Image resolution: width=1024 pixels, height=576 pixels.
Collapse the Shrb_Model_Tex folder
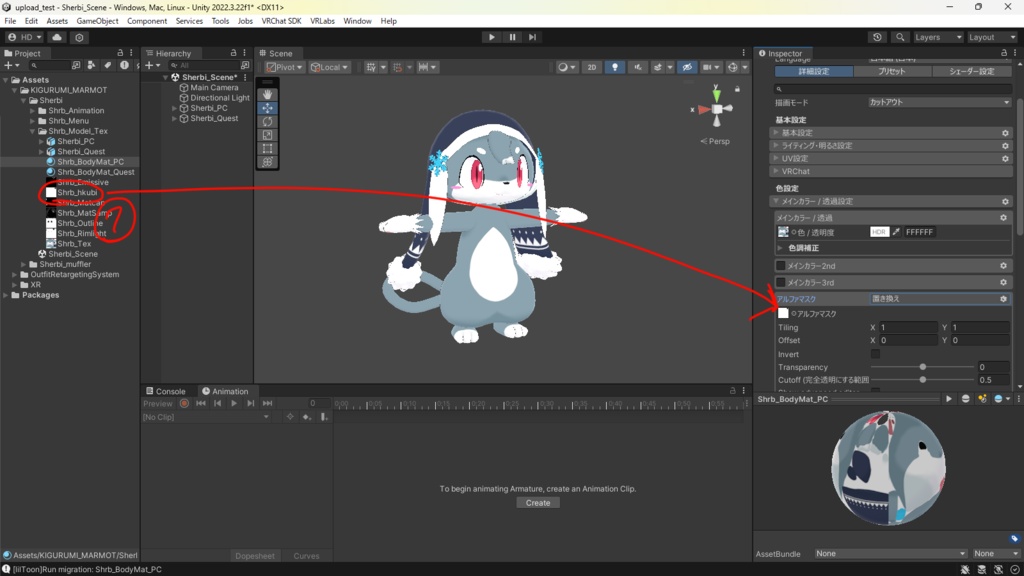click(33, 131)
